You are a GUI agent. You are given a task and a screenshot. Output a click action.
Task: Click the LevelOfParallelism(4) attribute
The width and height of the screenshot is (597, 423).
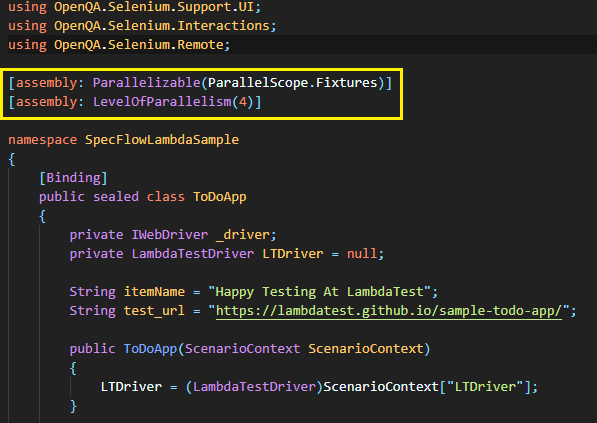(x=173, y=102)
